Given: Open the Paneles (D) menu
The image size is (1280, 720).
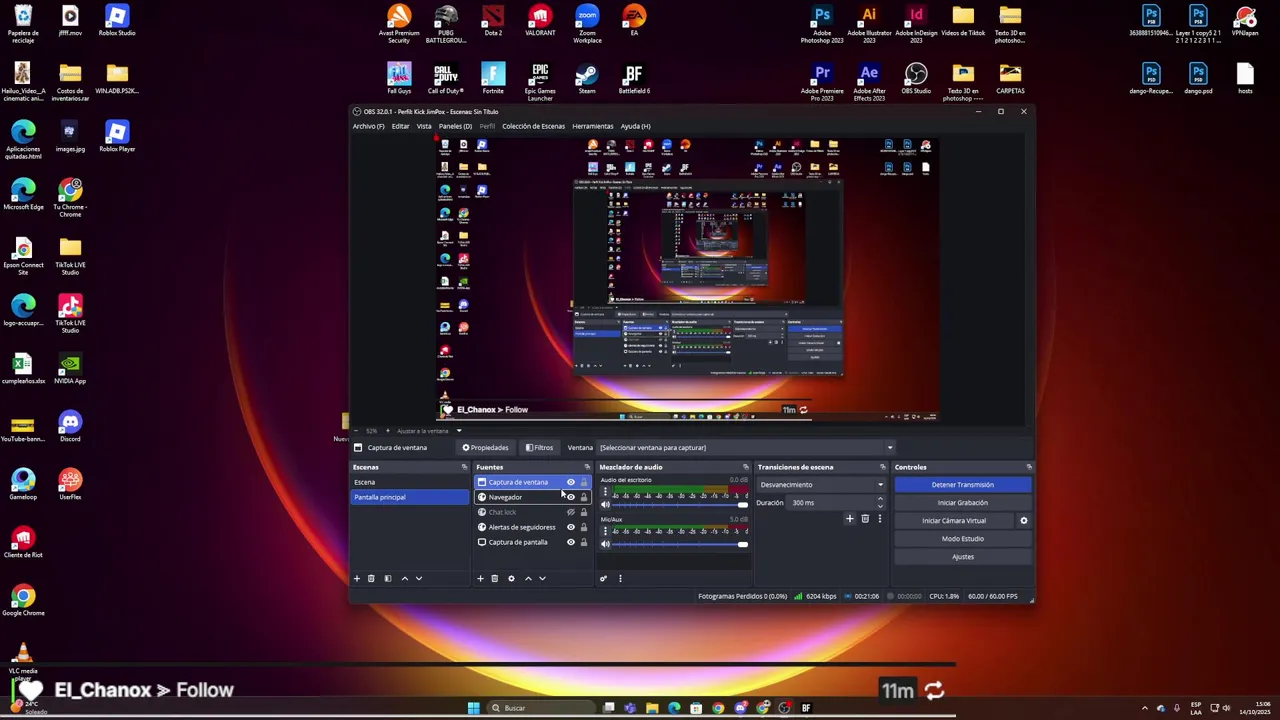Looking at the screenshot, I should point(455,126).
